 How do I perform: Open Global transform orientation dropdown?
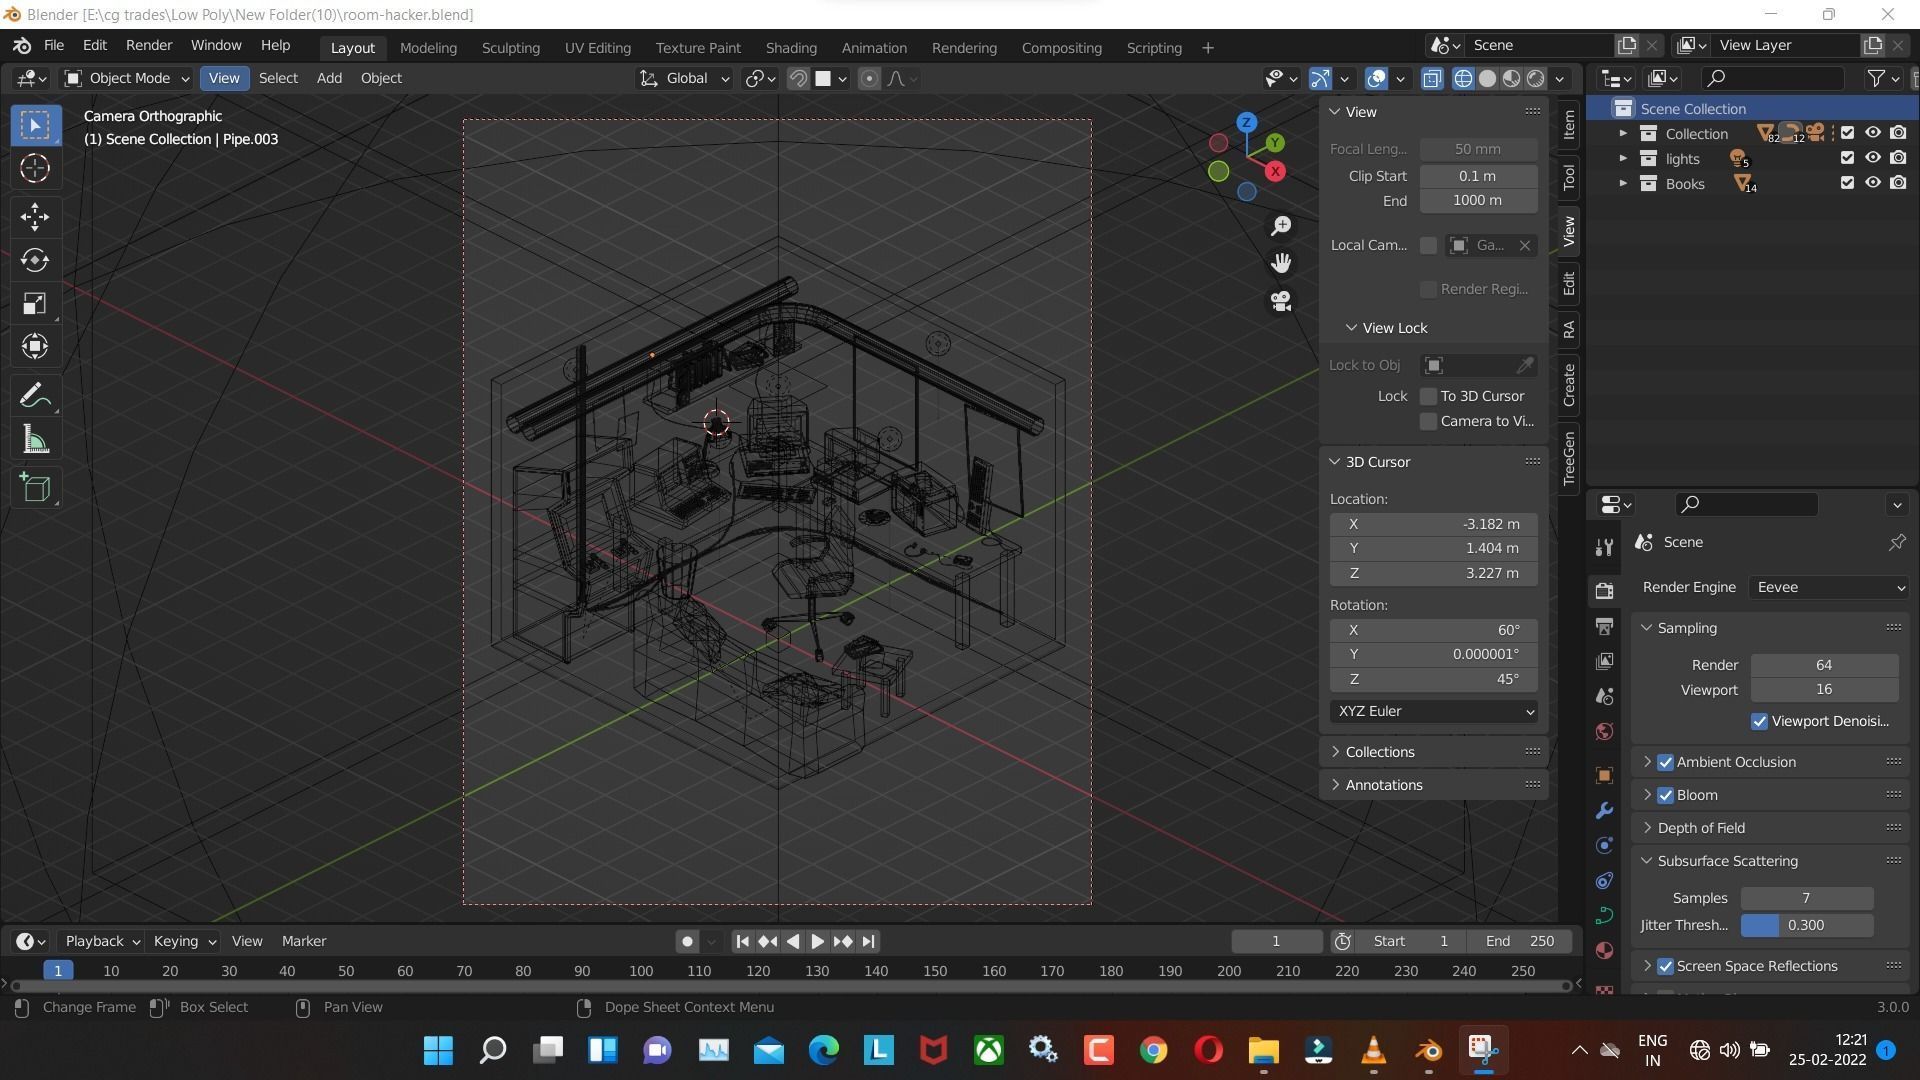[x=685, y=78]
